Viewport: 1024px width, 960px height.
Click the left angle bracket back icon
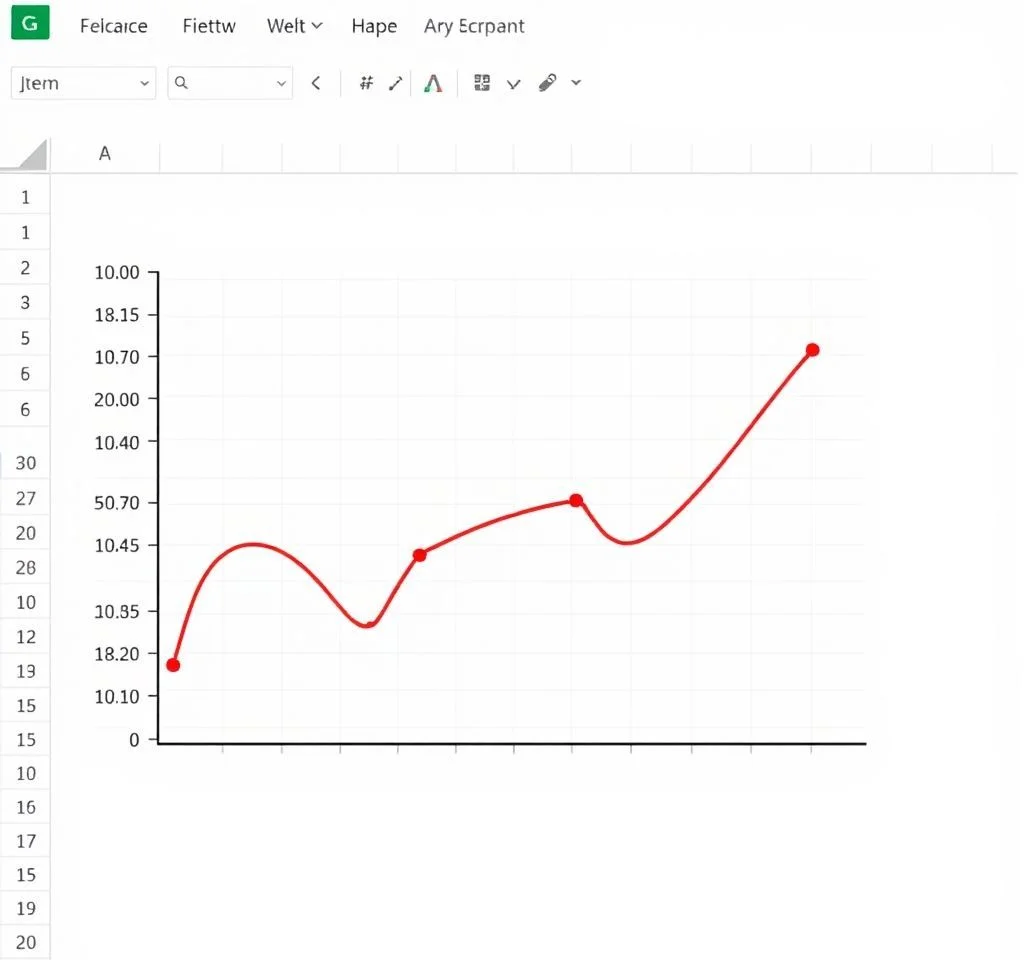click(316, 84)
